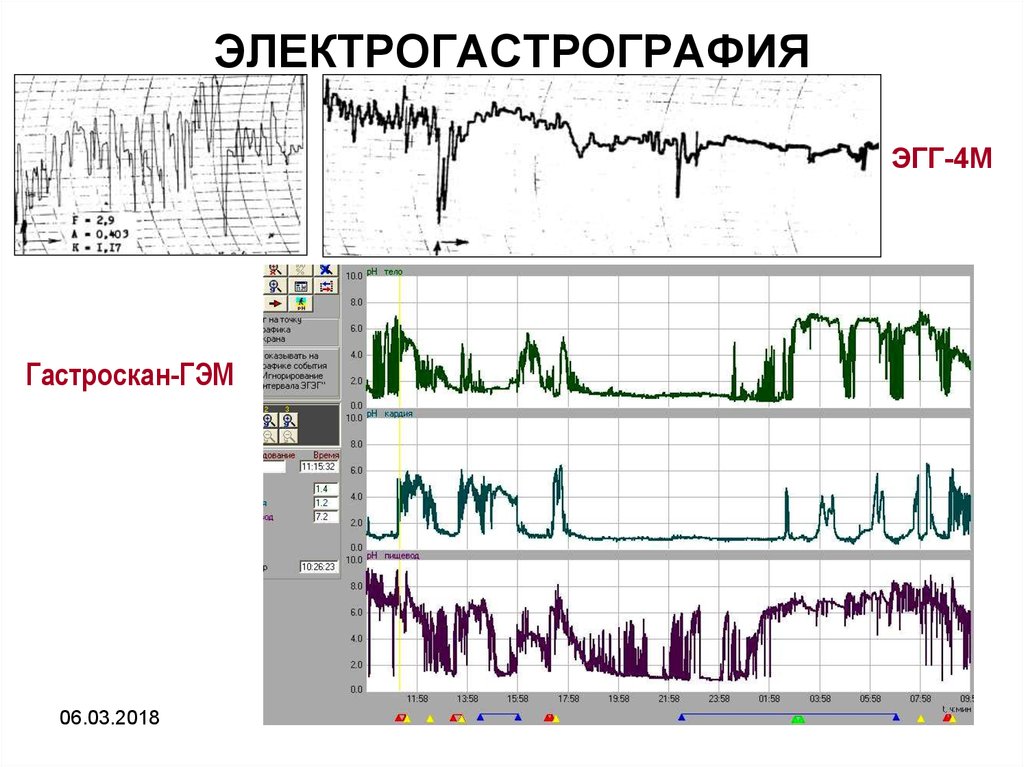Open the Время field dropdown
Viewport: 1024px width, 767px height.
coord(326,456)
